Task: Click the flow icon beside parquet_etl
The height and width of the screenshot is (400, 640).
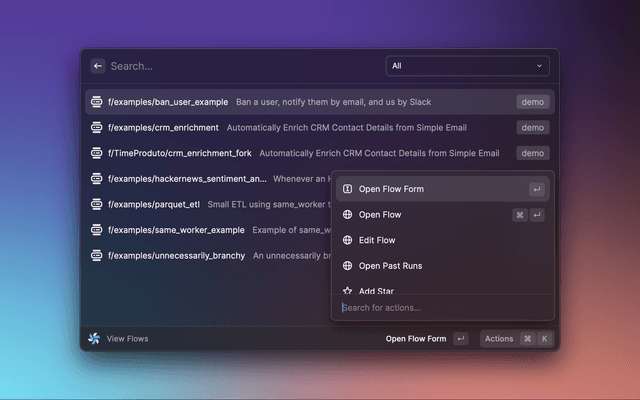Action: (x=96, y=204)
